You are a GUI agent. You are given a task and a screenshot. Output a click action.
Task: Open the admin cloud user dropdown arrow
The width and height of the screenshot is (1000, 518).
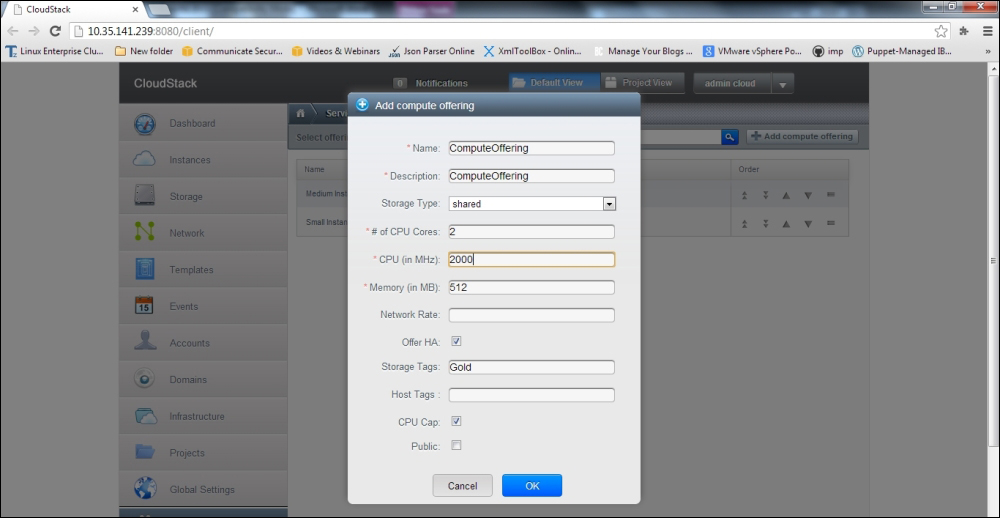click(x=782, y=85)
